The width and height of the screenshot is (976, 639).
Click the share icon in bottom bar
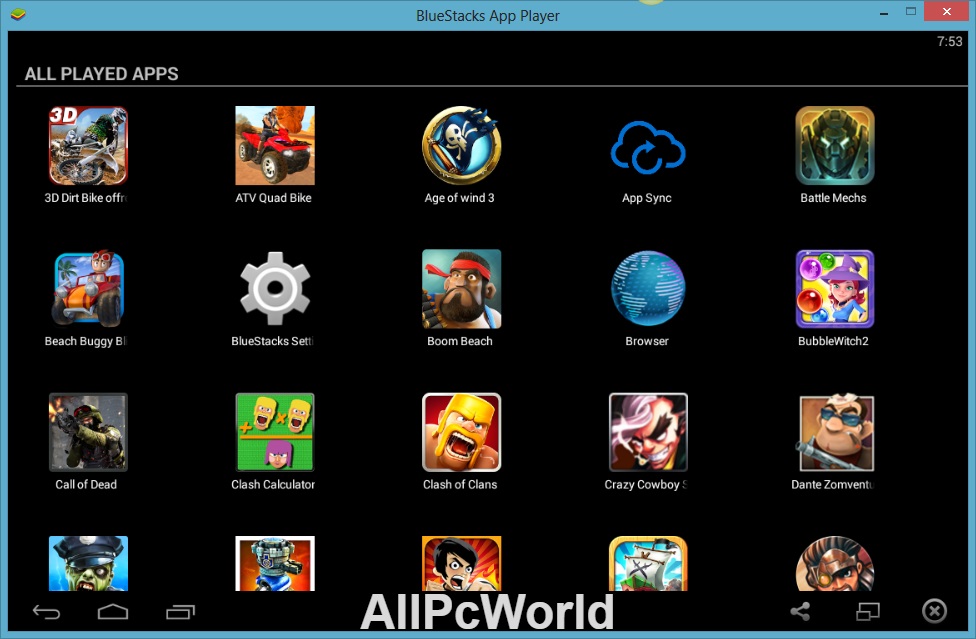800,612
